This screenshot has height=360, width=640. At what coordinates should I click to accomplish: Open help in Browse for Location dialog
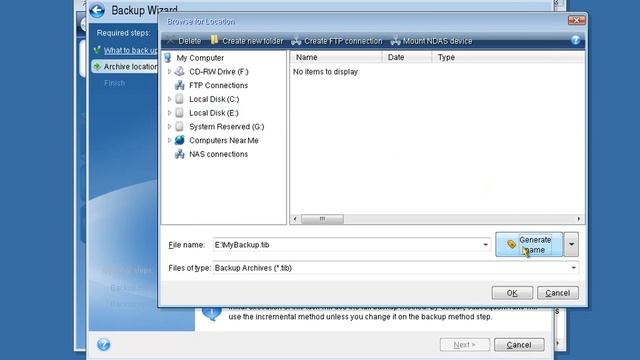coord(576,40)
